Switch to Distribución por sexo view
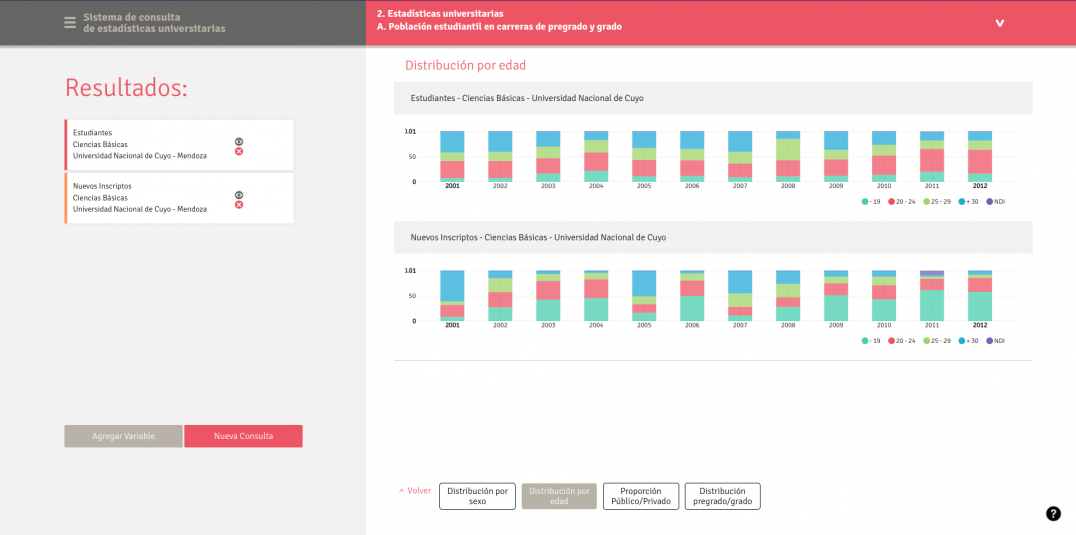The width and height of the screenshot is (1076, 535). (477, 497)
